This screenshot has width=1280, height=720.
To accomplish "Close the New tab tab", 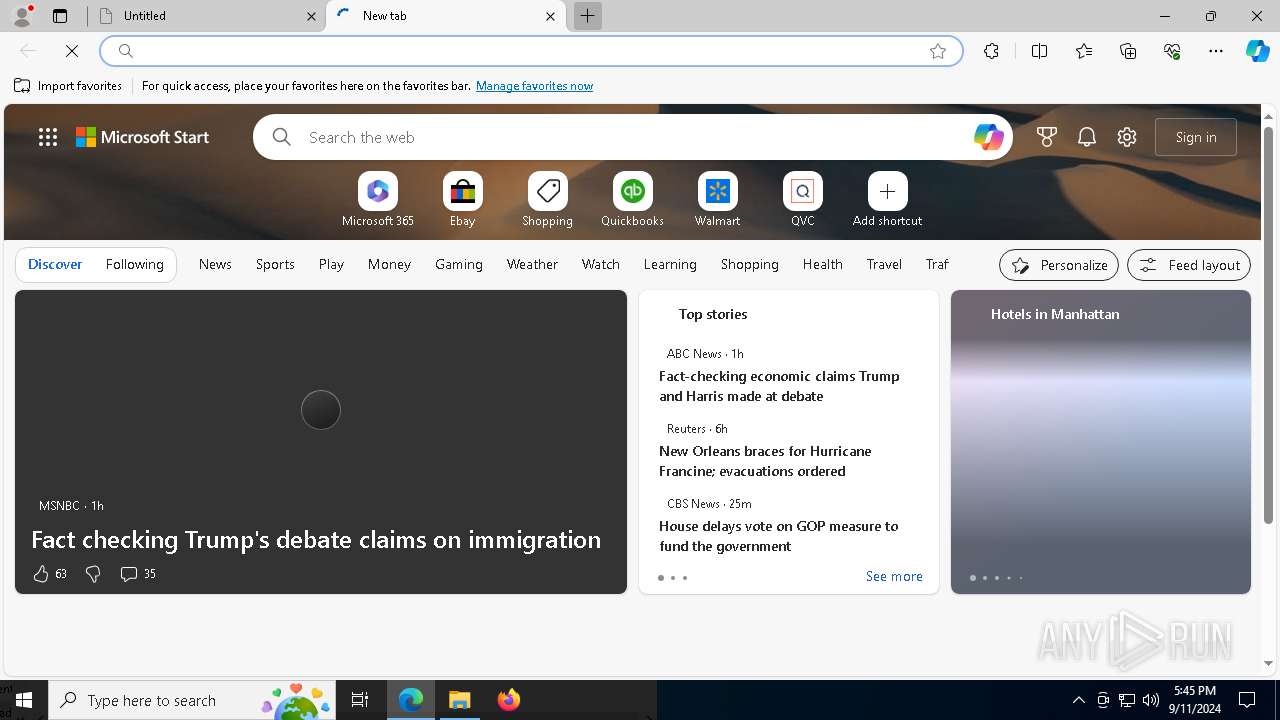I will 550,16.
